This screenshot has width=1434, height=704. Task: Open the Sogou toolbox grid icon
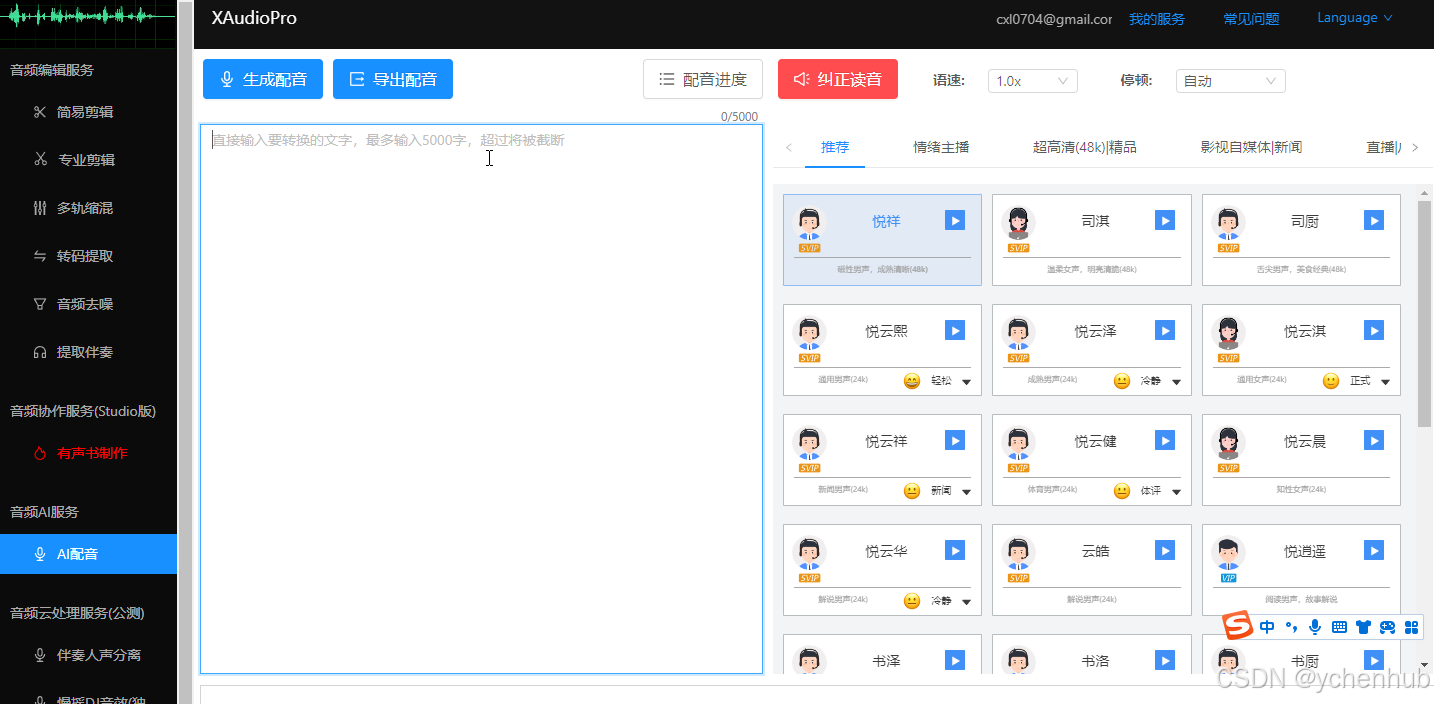coord(1411,627)
